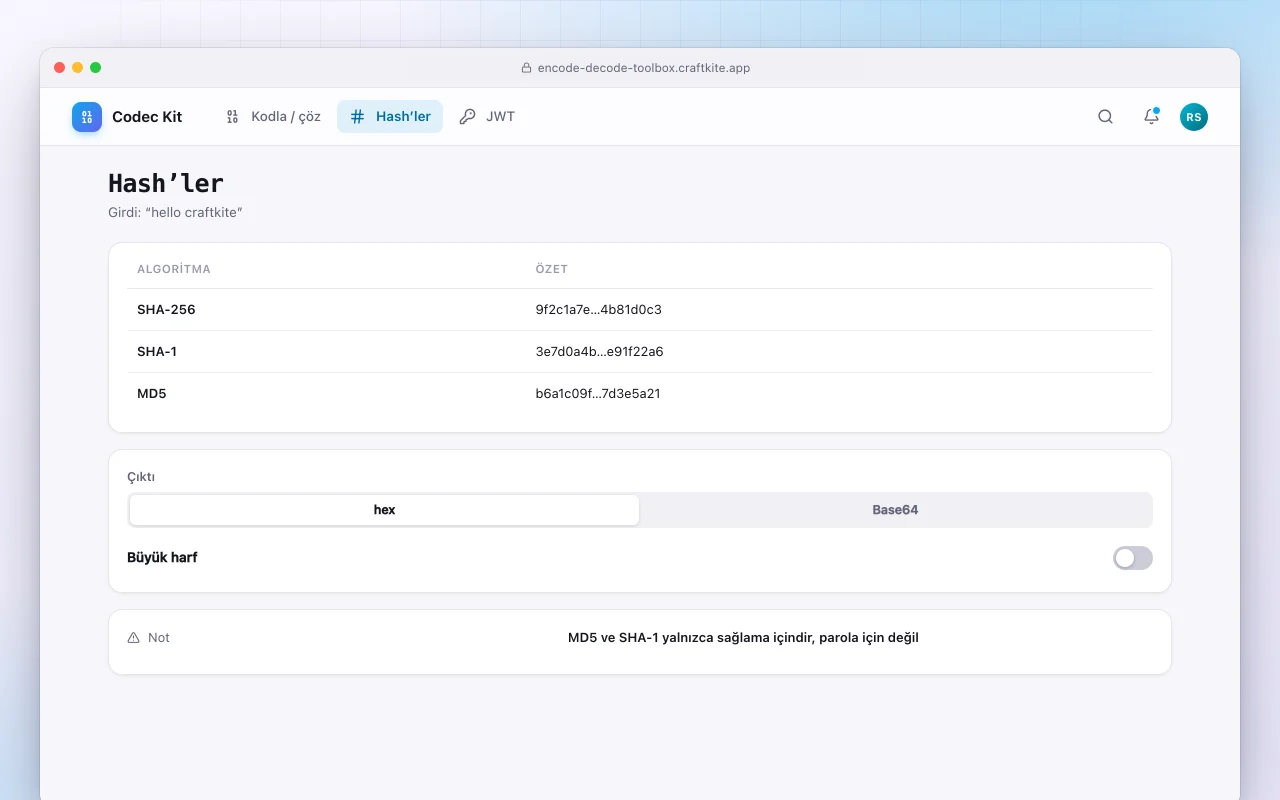Switch output format to Base64
This screenshot has width=1280, height=800.
coord(895,510)
